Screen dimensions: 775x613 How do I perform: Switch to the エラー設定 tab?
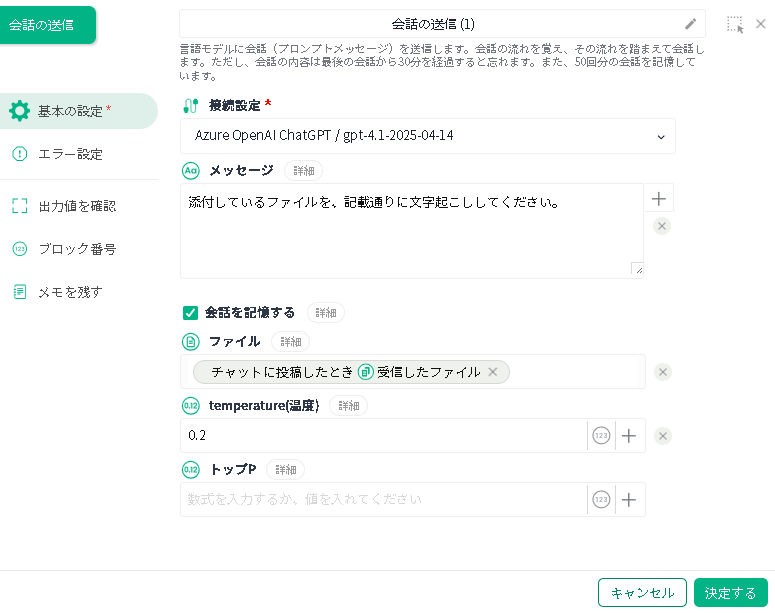pyautogui.click(x=69, y=154)
